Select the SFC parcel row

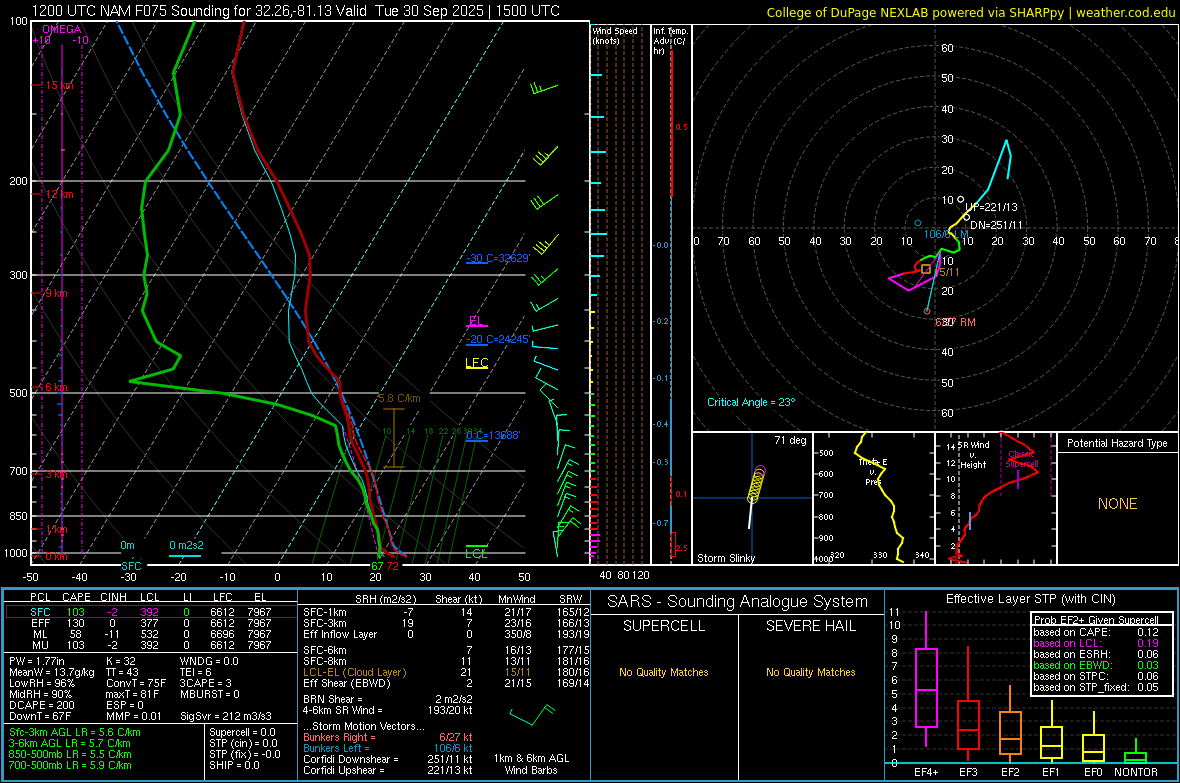point(150,612)
